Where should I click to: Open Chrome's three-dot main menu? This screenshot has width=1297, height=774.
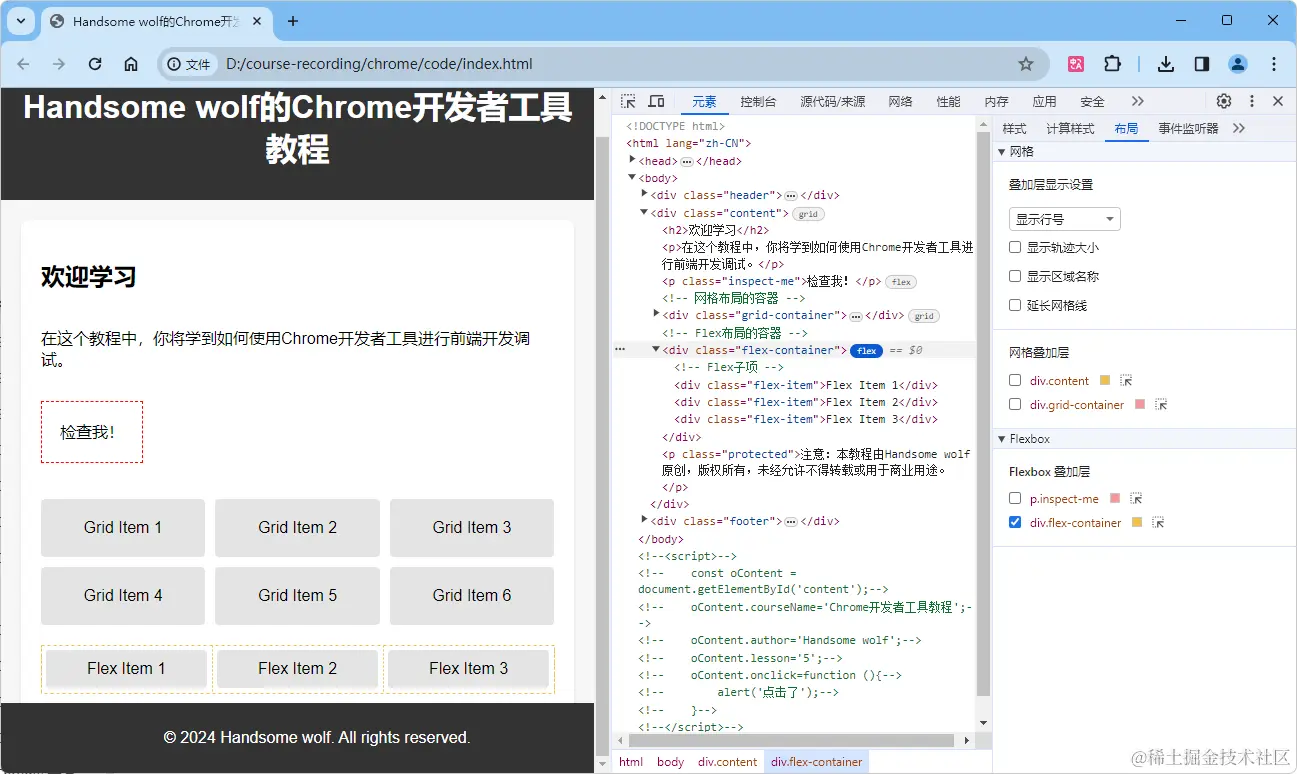tap(1274, 64)
